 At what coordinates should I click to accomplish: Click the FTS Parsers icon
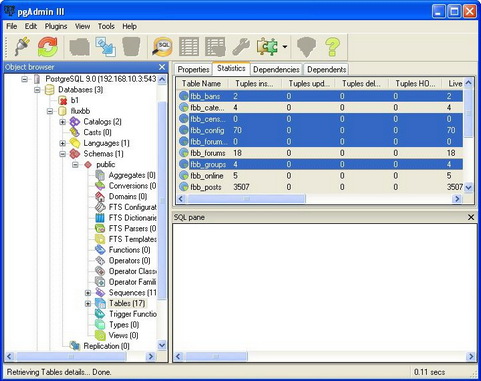pos(100,228)
